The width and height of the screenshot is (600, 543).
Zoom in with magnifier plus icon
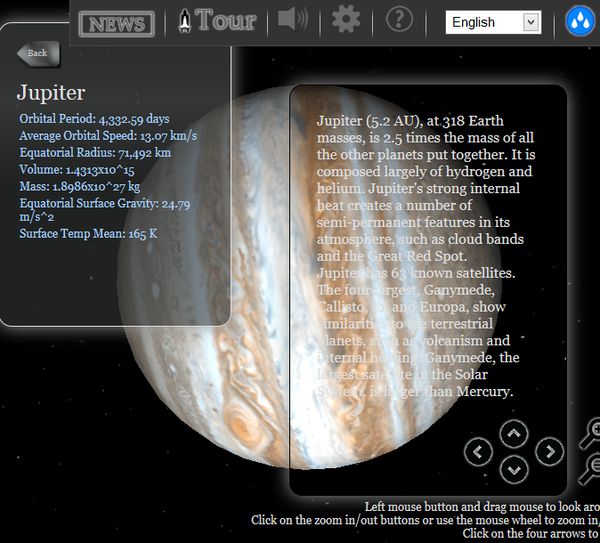(x=591, y=432)
